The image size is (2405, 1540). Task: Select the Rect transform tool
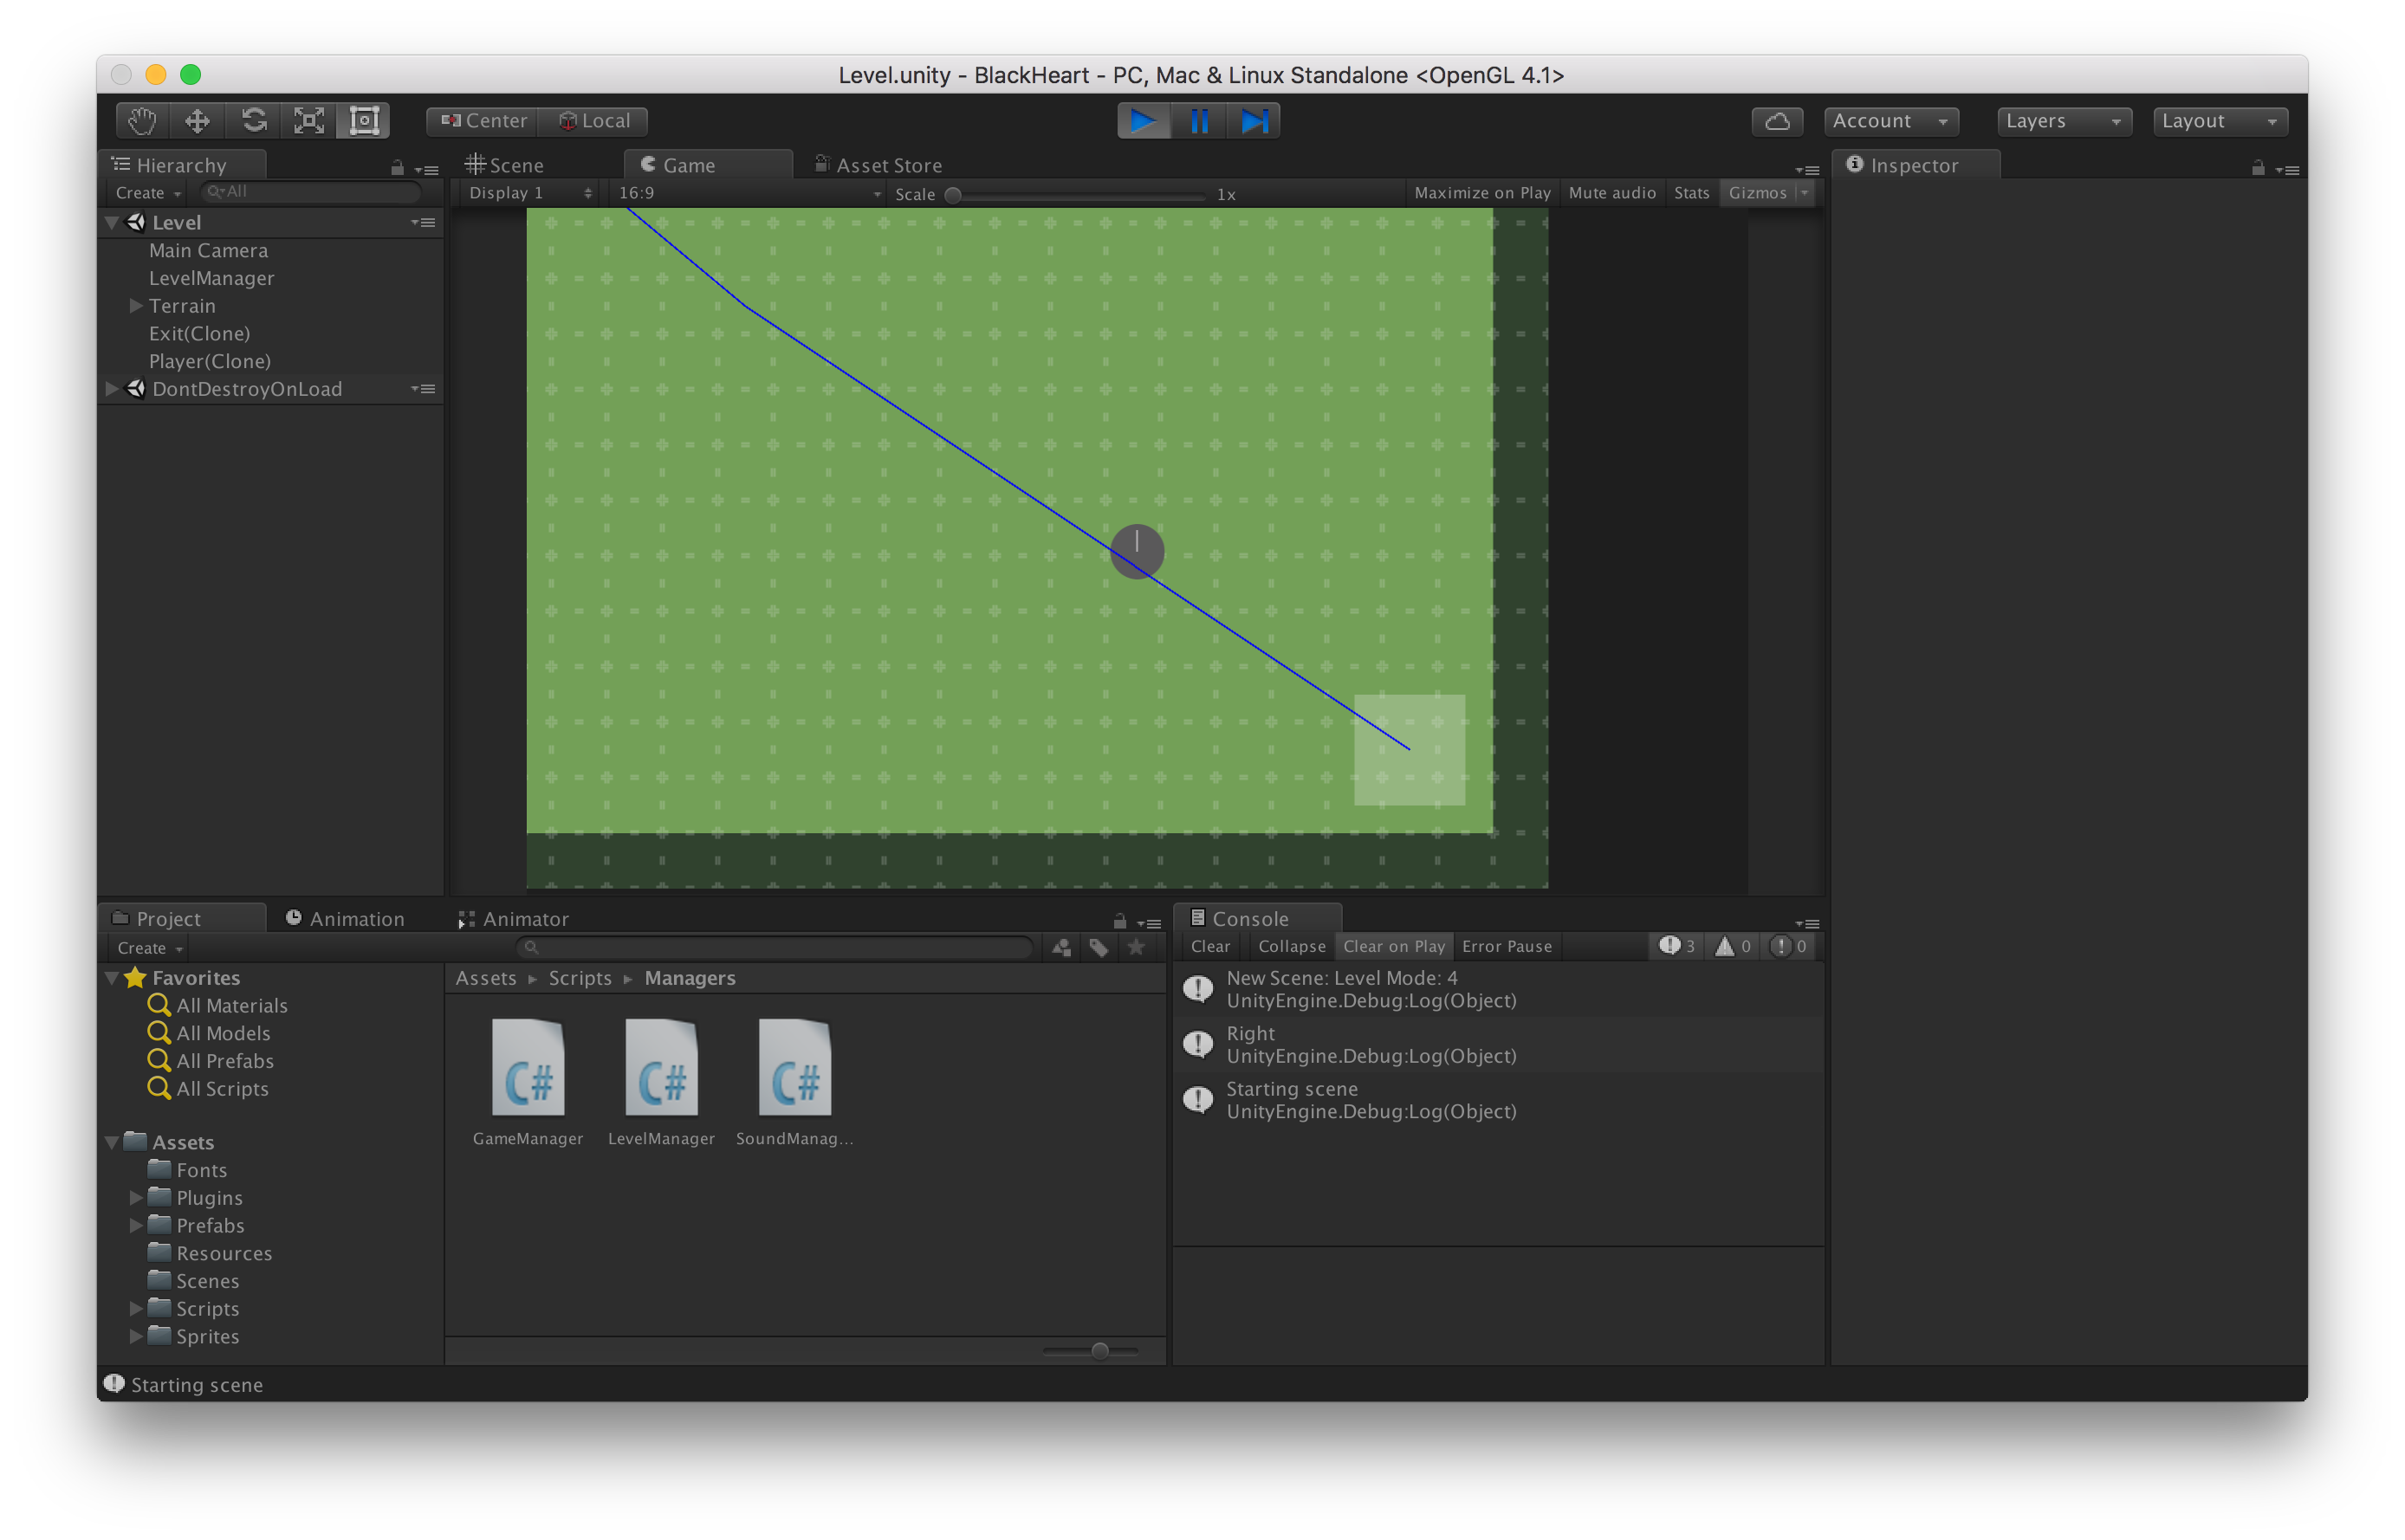pos(364,121)
